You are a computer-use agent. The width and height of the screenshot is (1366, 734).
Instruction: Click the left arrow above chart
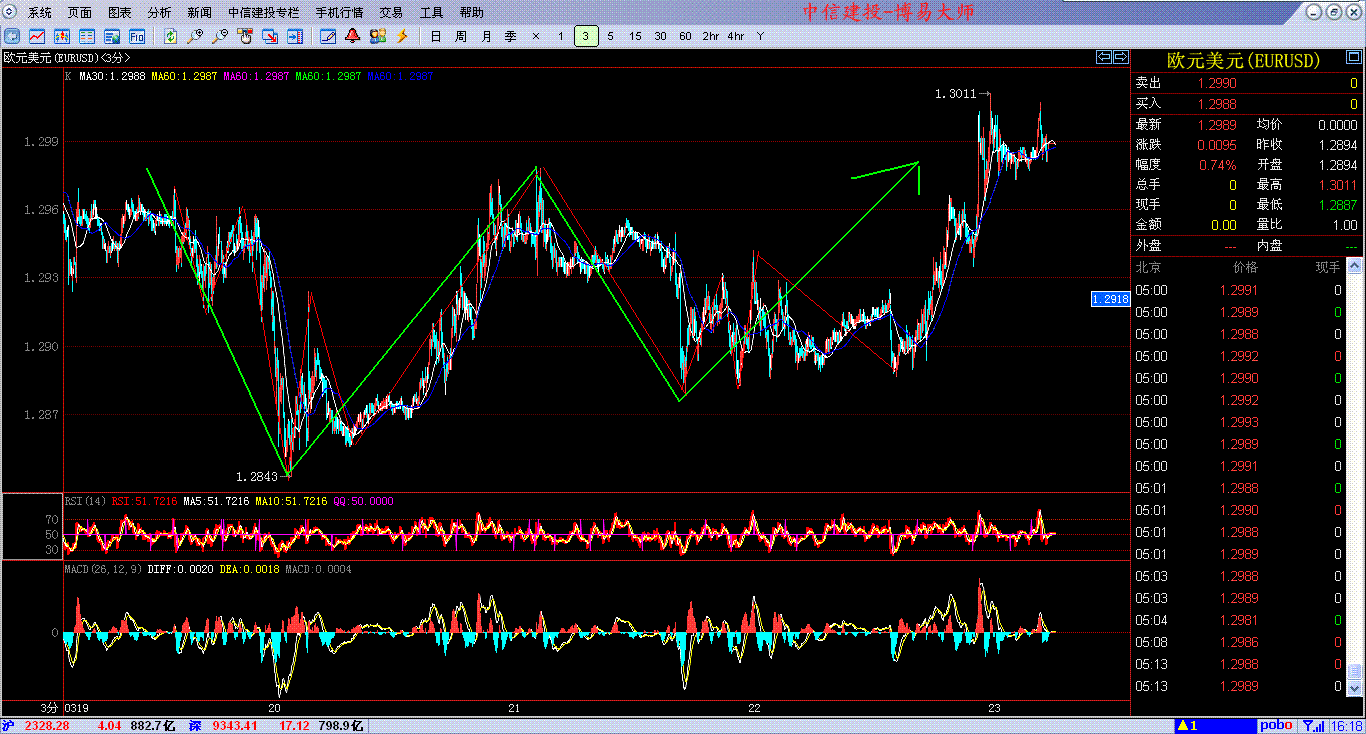click(1104, 57)
